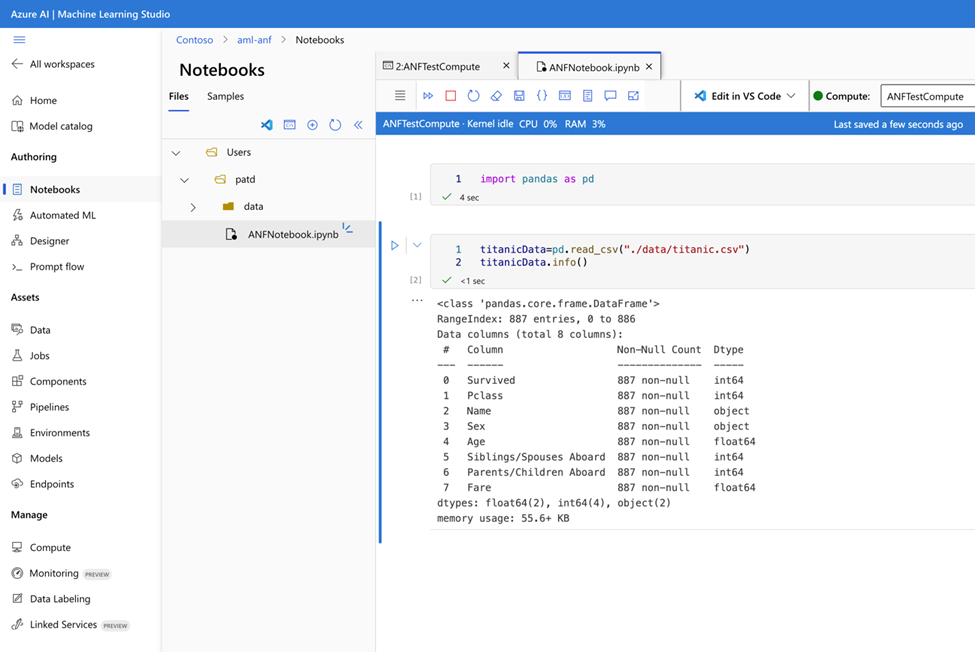Select the ANFNotebook.ipynb editor tab
Screen dimensions: 975x652
(588, 67)
